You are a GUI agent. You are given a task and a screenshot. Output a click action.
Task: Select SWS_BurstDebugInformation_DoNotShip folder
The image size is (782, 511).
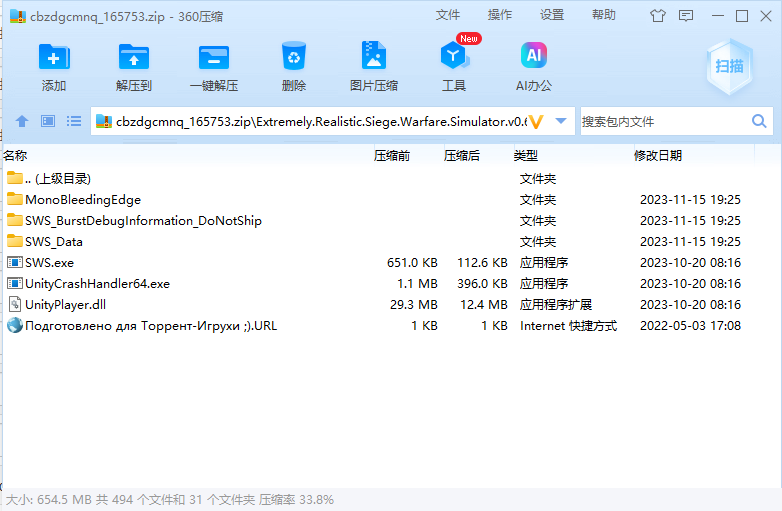click(x=143, y=220)
